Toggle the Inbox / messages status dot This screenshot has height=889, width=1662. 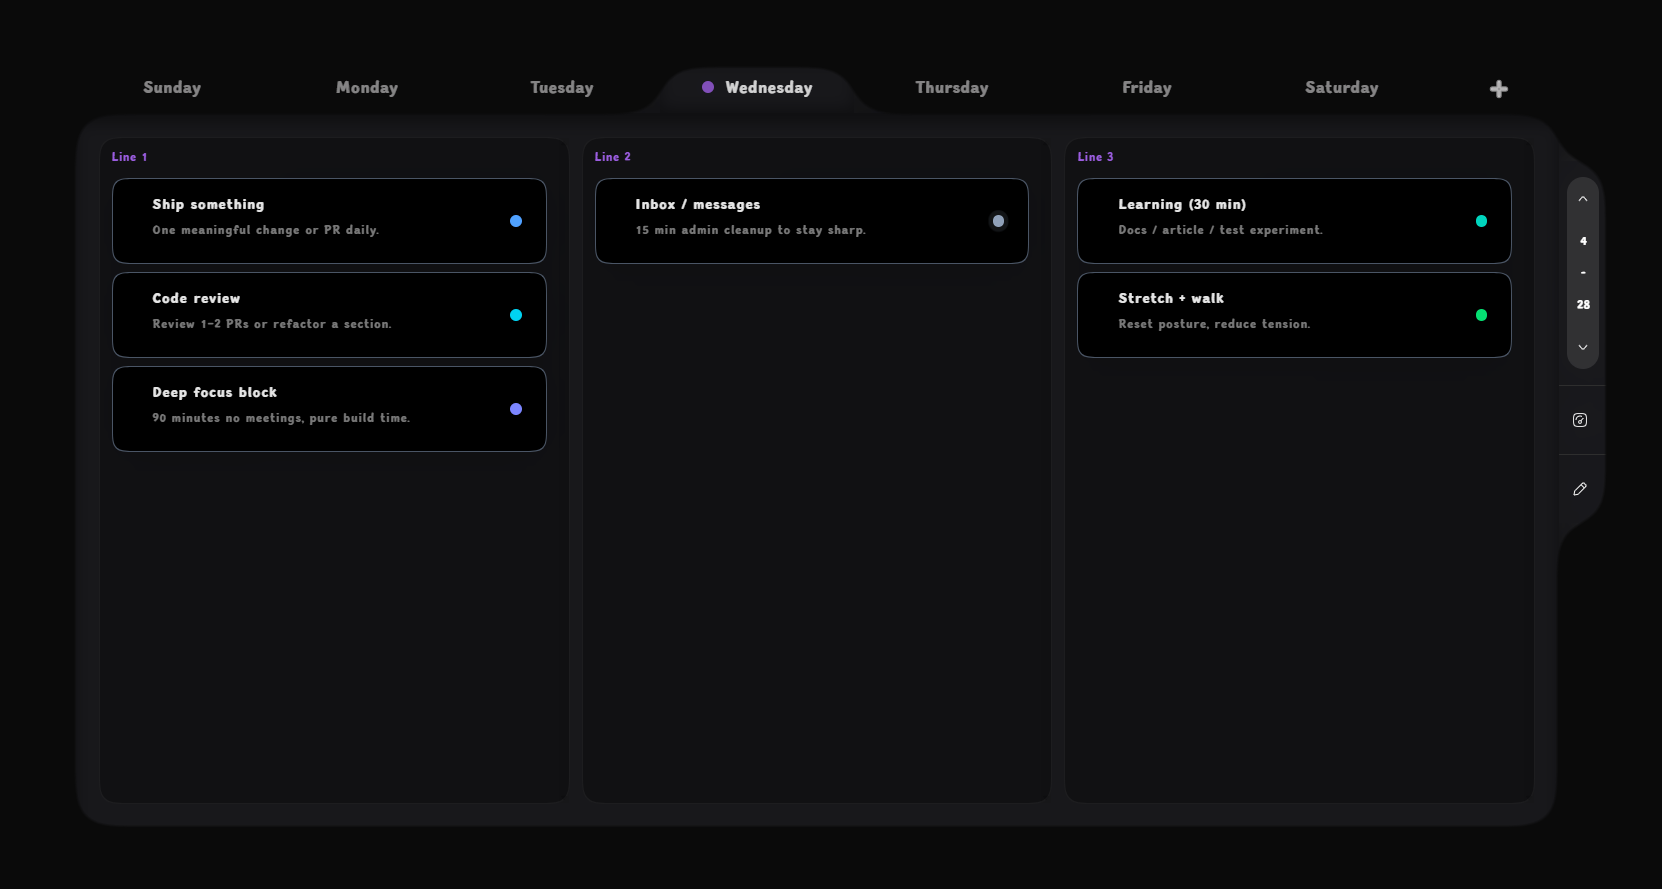tap(998, 221)
